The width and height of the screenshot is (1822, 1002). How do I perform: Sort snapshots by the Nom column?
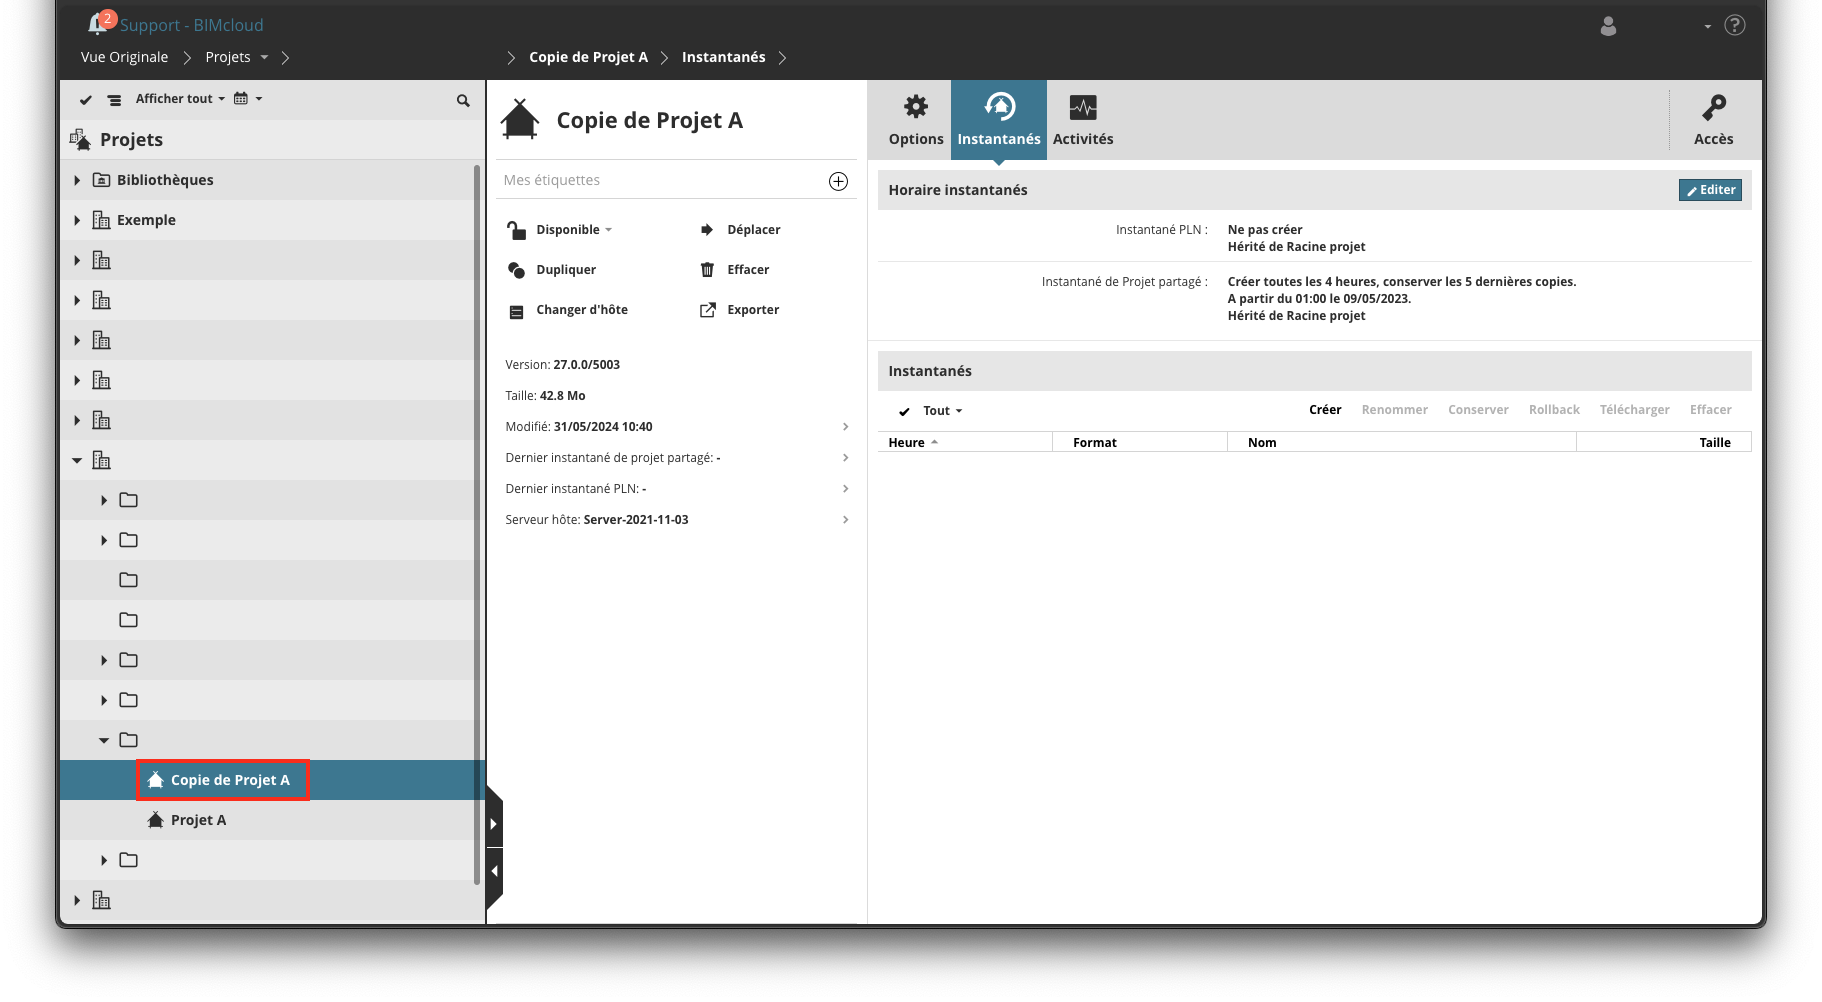pos(1402,443)
